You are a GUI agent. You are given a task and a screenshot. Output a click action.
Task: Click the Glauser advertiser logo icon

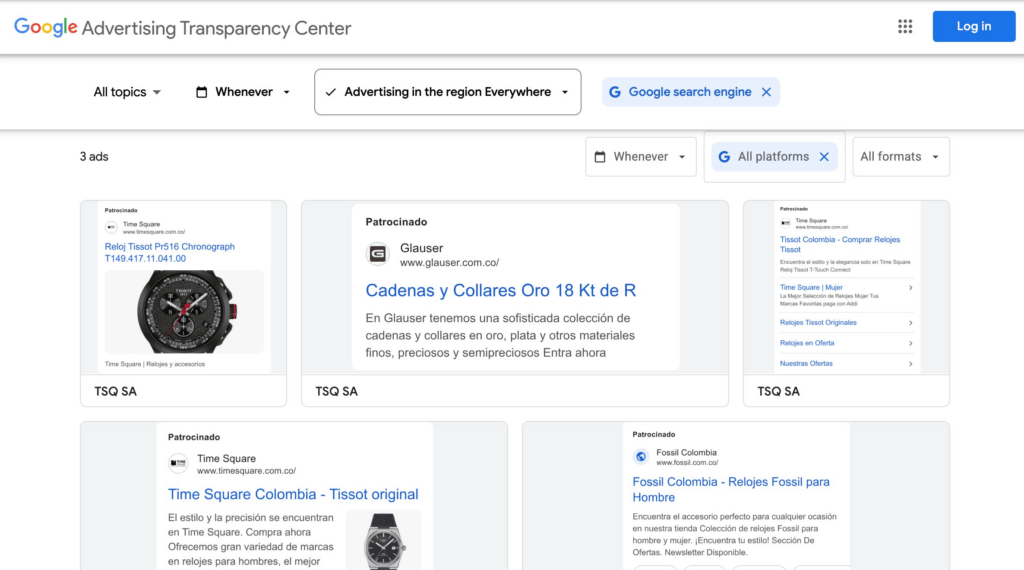click(378, 254)
